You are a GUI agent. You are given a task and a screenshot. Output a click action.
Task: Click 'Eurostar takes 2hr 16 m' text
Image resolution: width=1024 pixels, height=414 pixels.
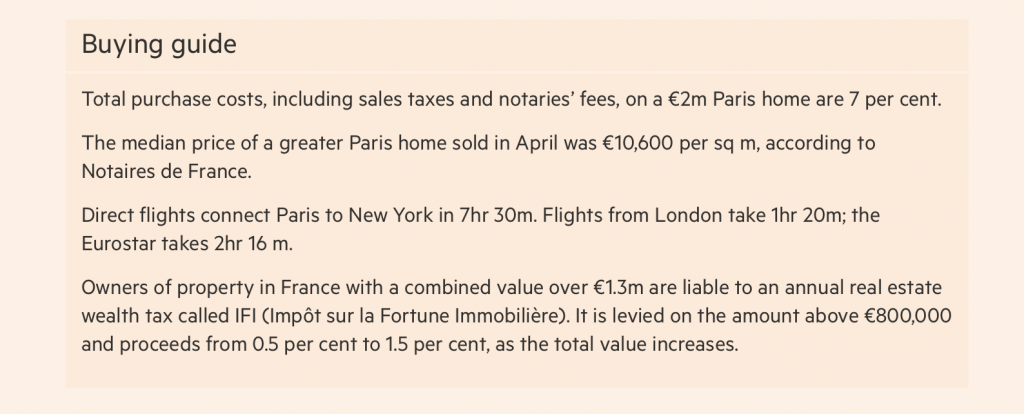(187, 244)
